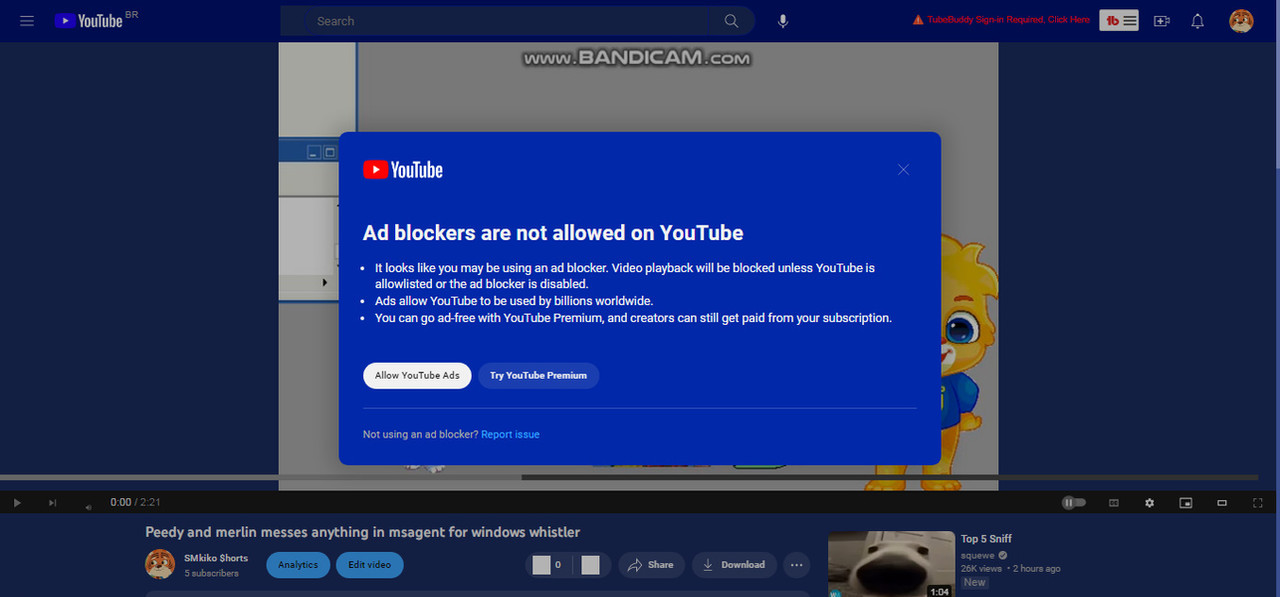
Task: Share the video
Action: coord(651,565)
